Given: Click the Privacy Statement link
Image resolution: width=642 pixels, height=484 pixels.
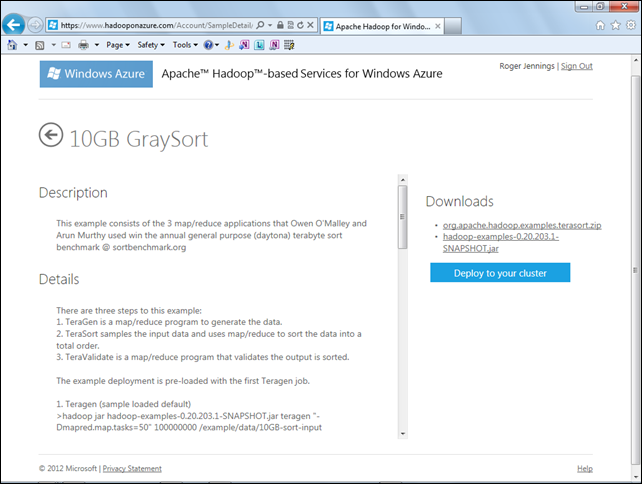Looking at the screenshot, I should (132, 468).
